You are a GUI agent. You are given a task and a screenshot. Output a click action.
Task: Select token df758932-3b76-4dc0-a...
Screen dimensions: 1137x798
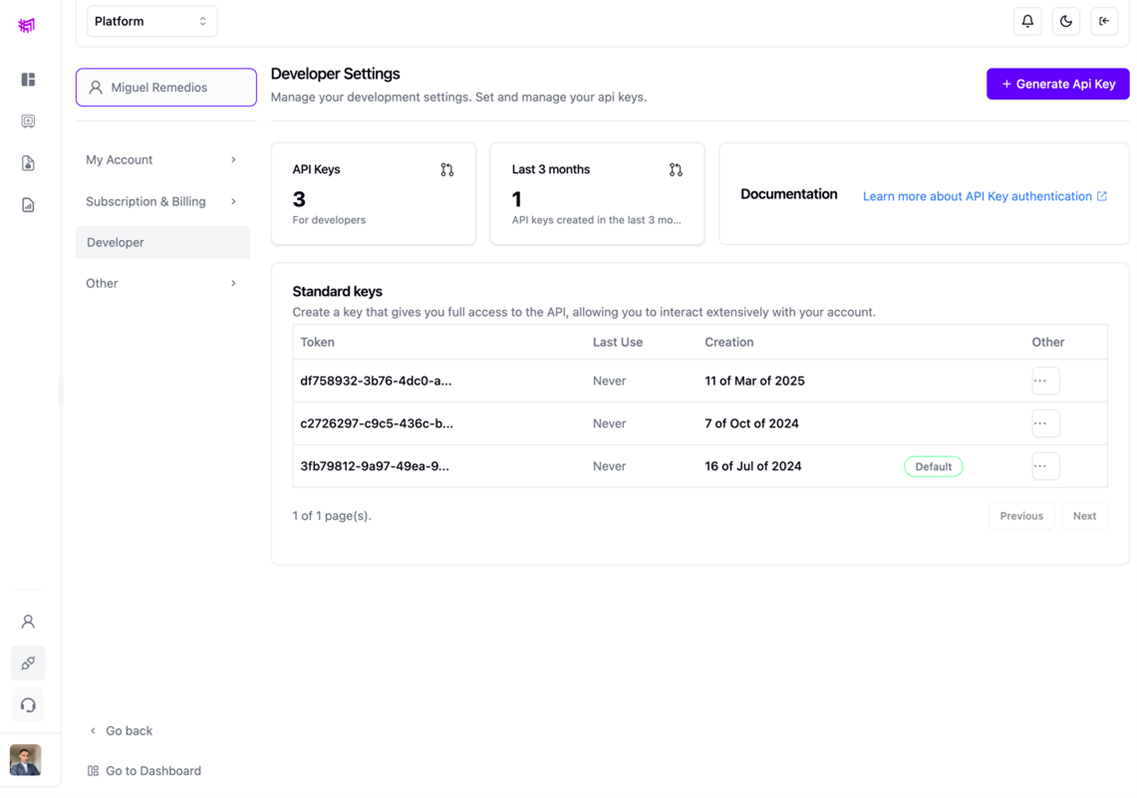tap(376, 381)
